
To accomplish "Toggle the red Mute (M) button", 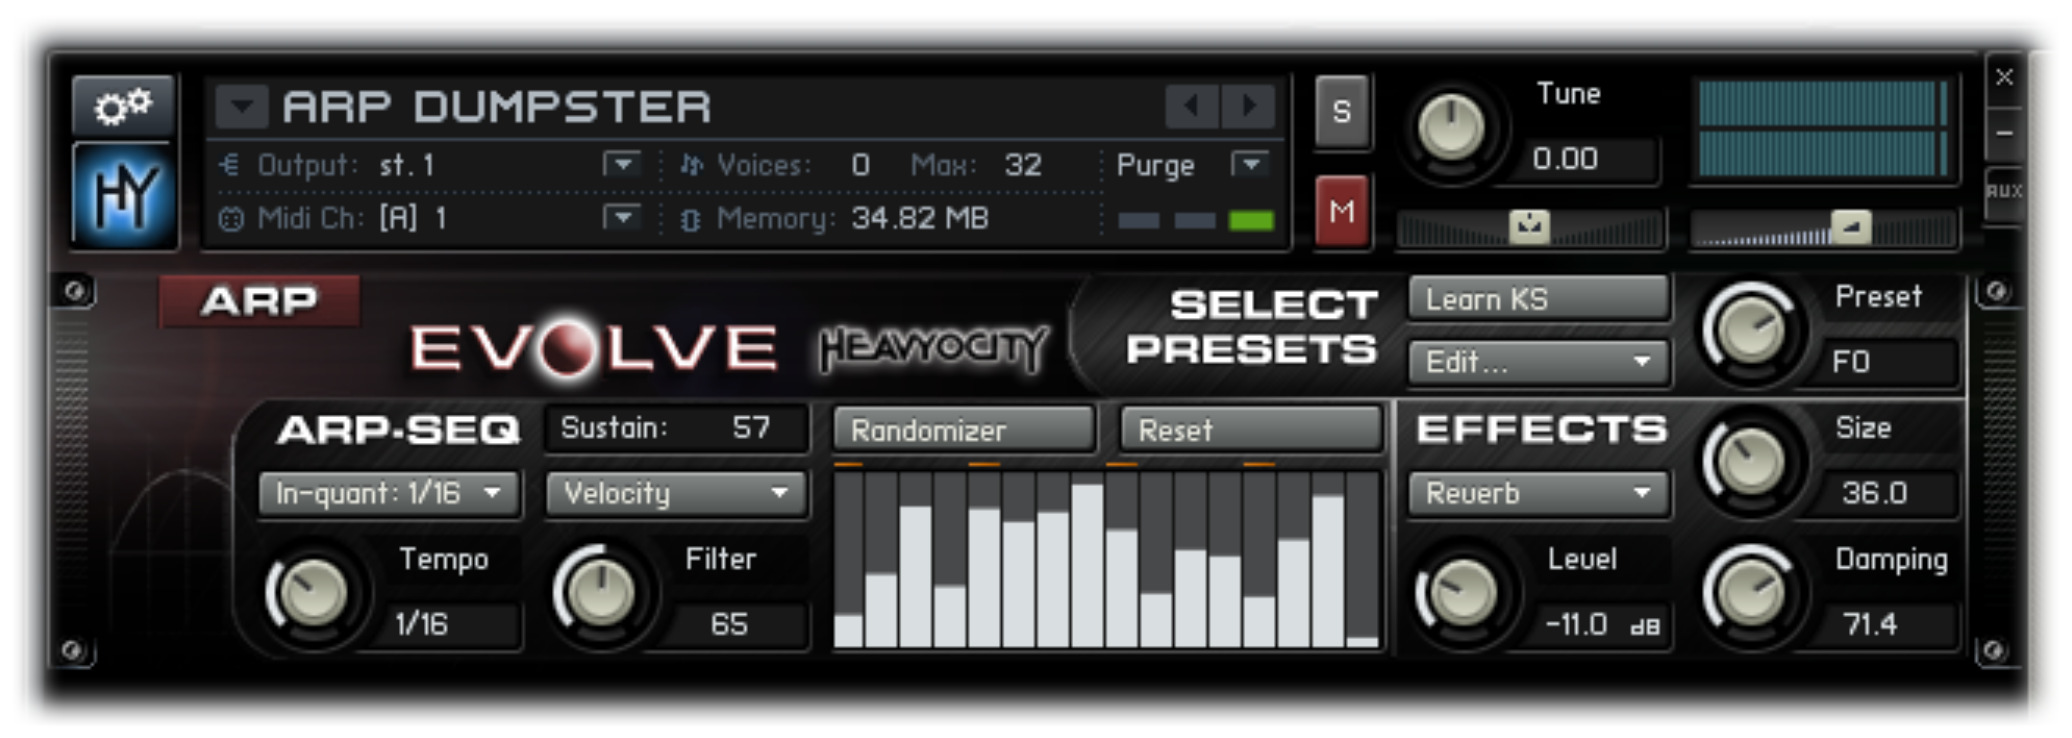I will pos(1341,211).
